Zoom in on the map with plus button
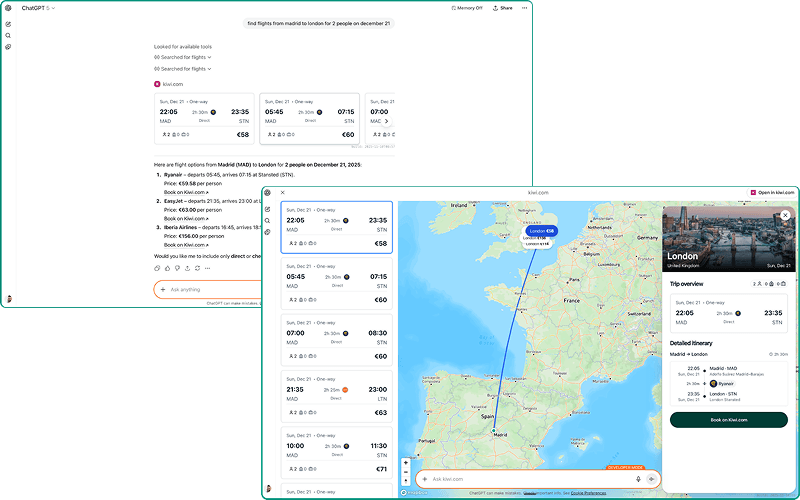The image size is (800, 500). (x=406, y=463)
